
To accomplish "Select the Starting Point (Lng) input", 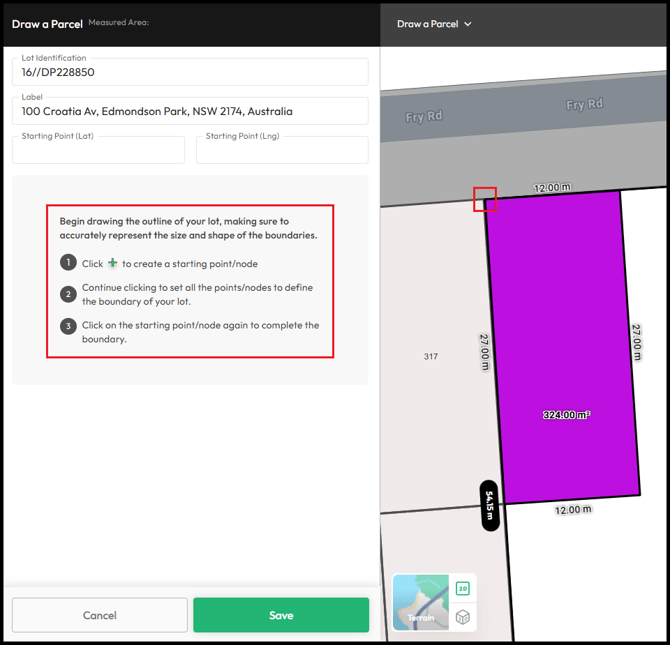I will (x=282, y=151).
